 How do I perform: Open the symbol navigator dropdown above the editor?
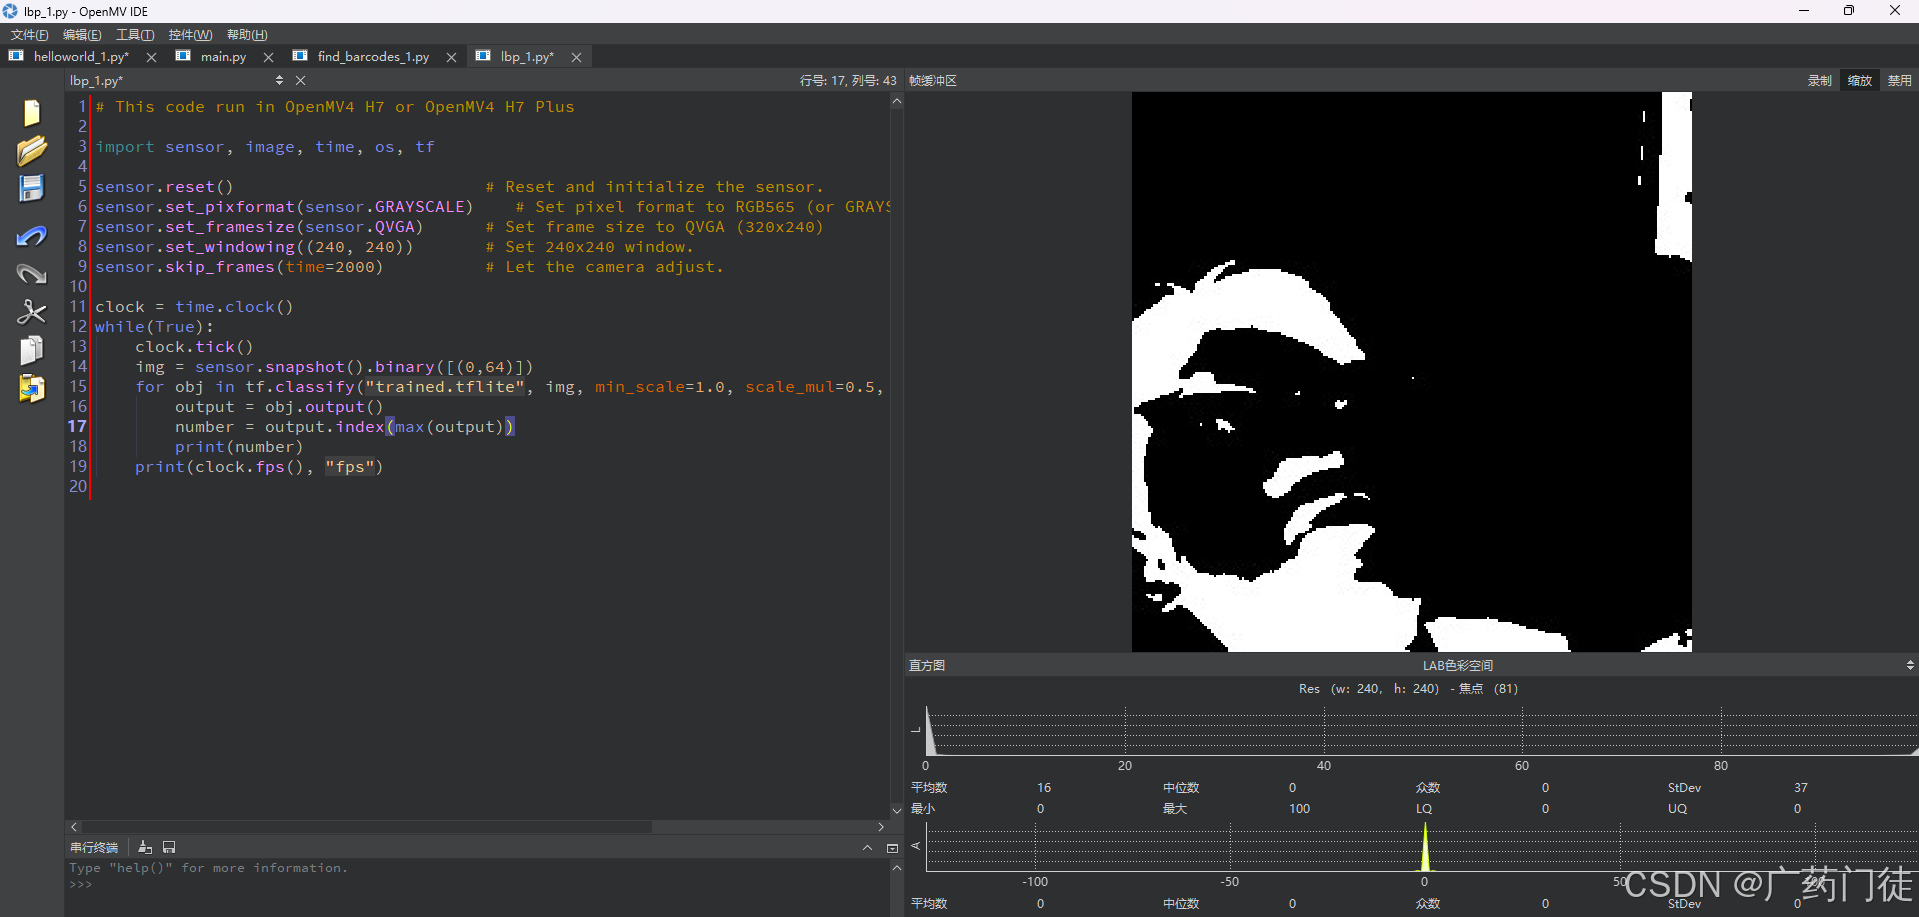(280, 80)
